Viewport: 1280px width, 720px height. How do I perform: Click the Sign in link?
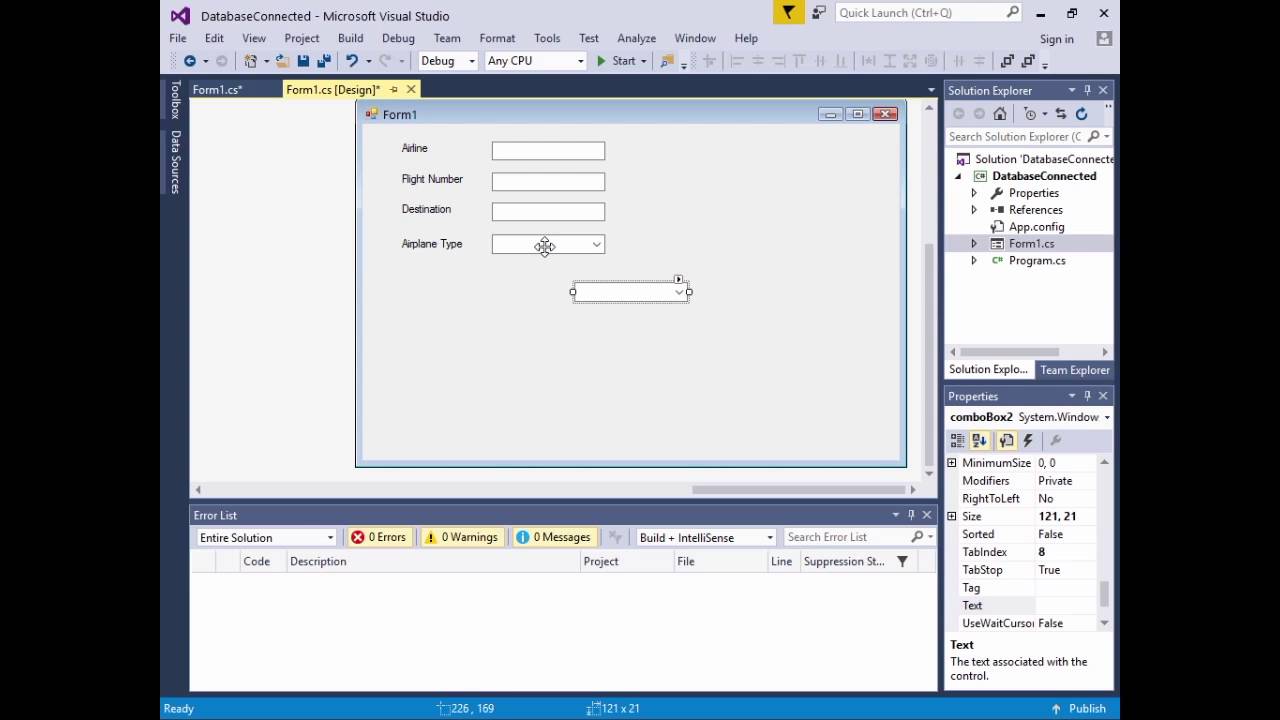click(x=1056, y=39)
